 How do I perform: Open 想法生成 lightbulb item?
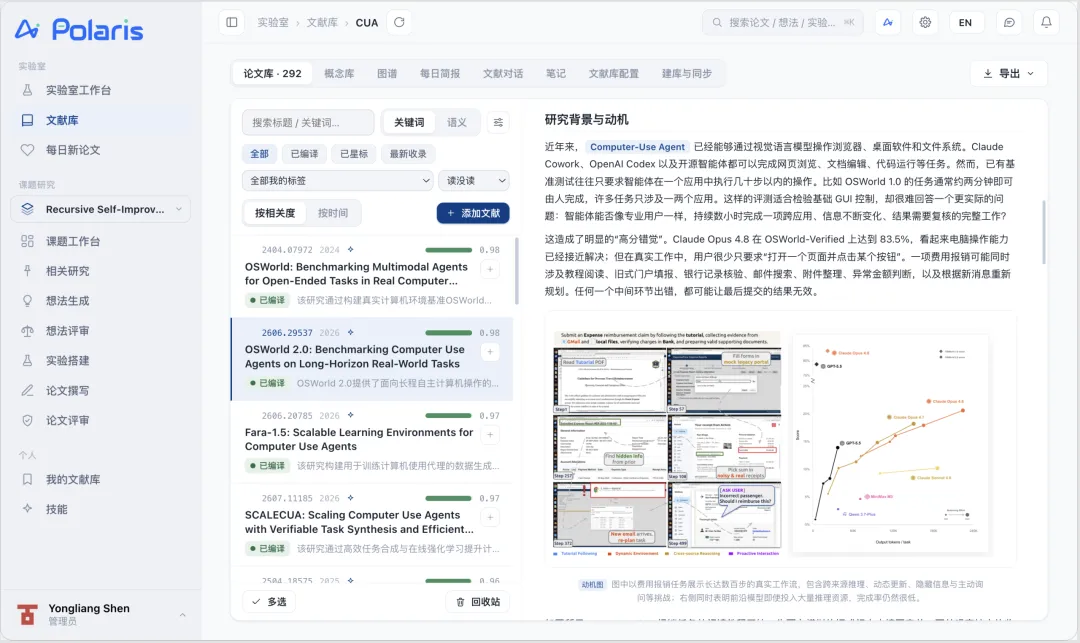tap(101, 301)
